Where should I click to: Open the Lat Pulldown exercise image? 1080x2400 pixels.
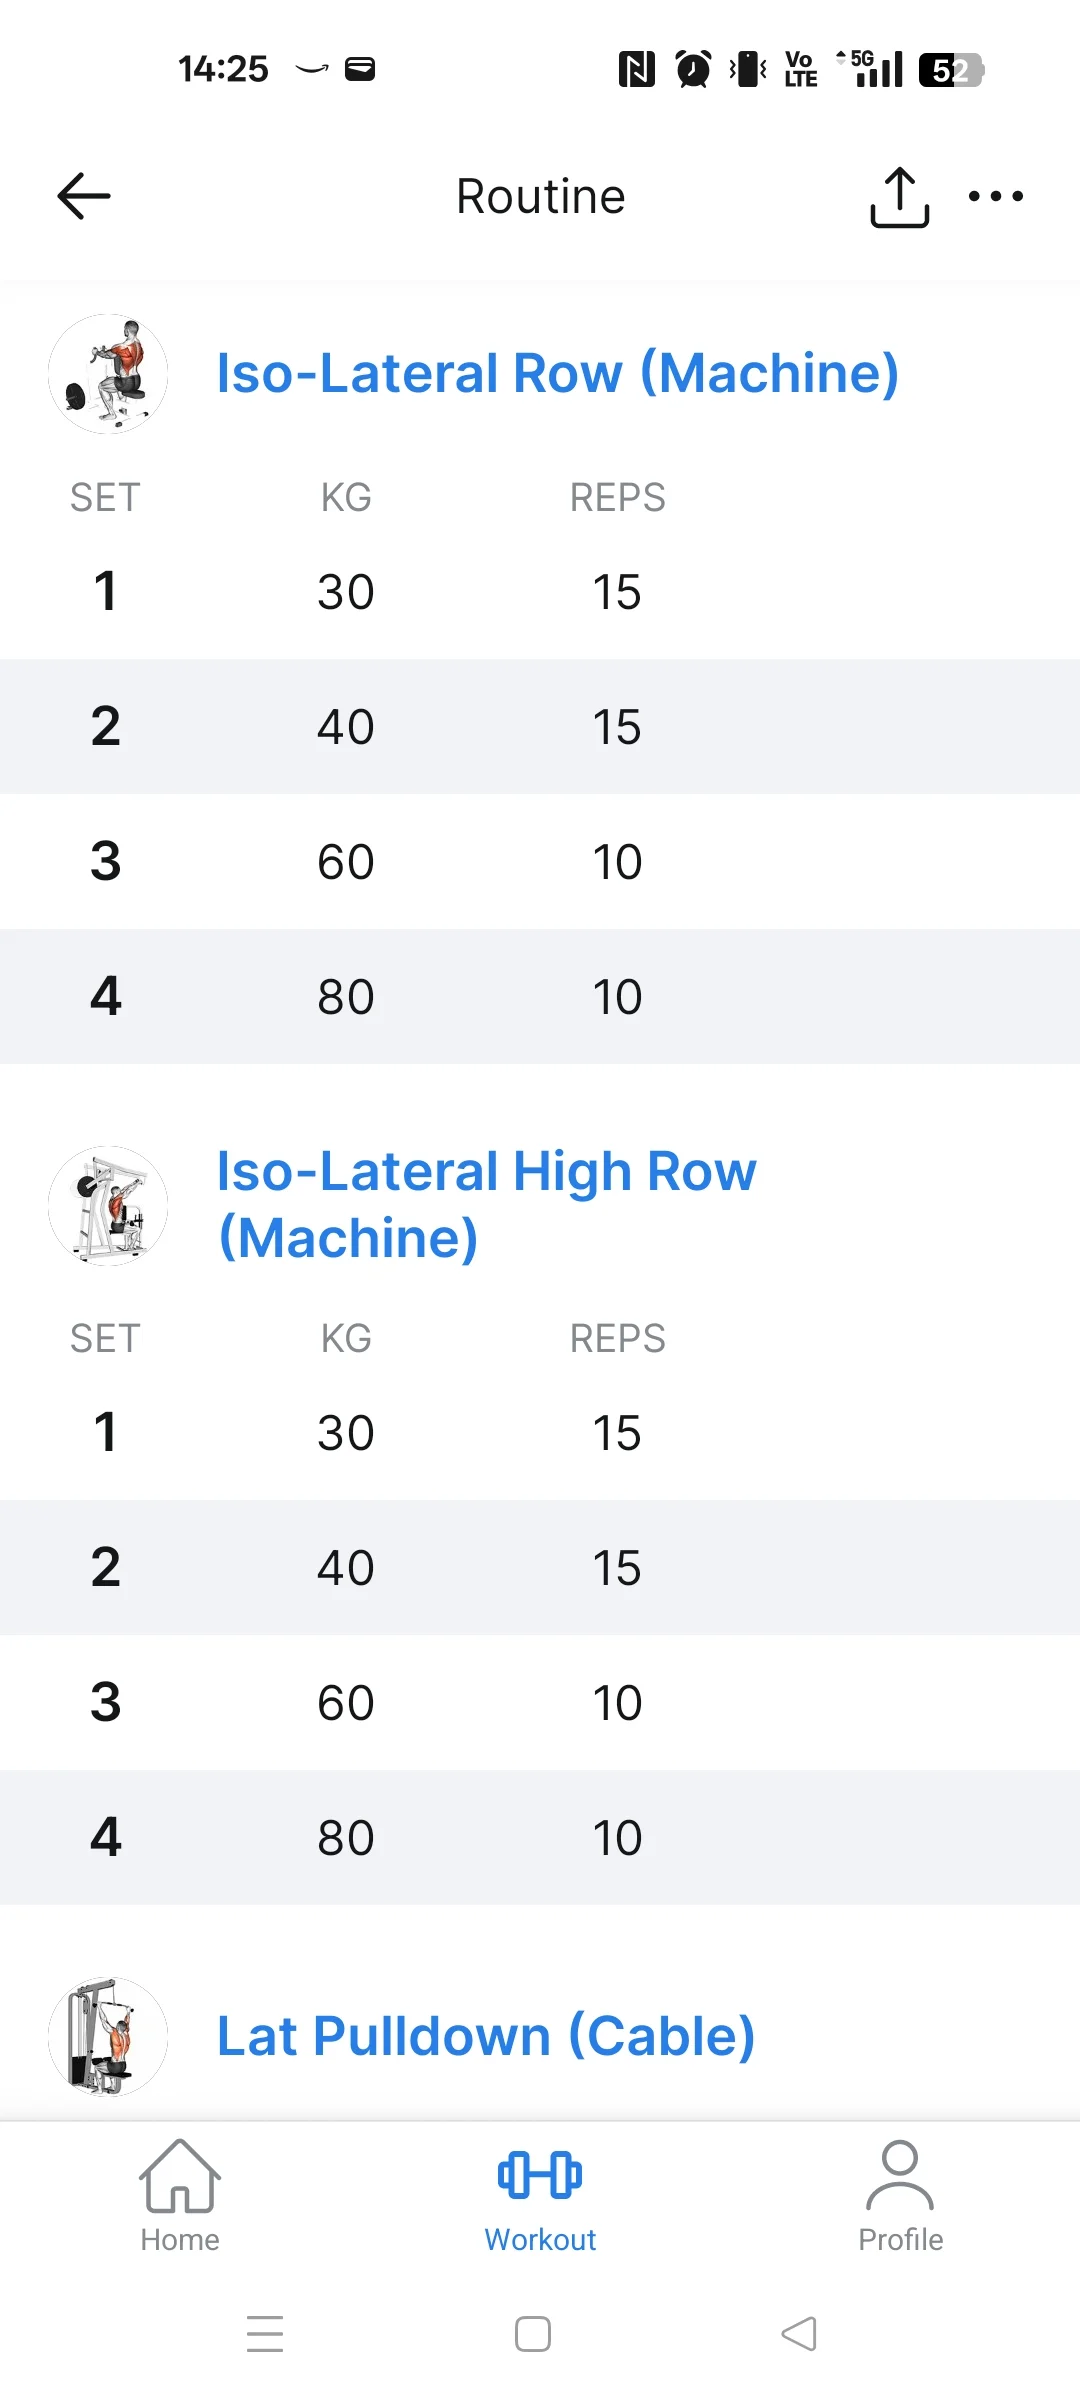click(108, 2036)
